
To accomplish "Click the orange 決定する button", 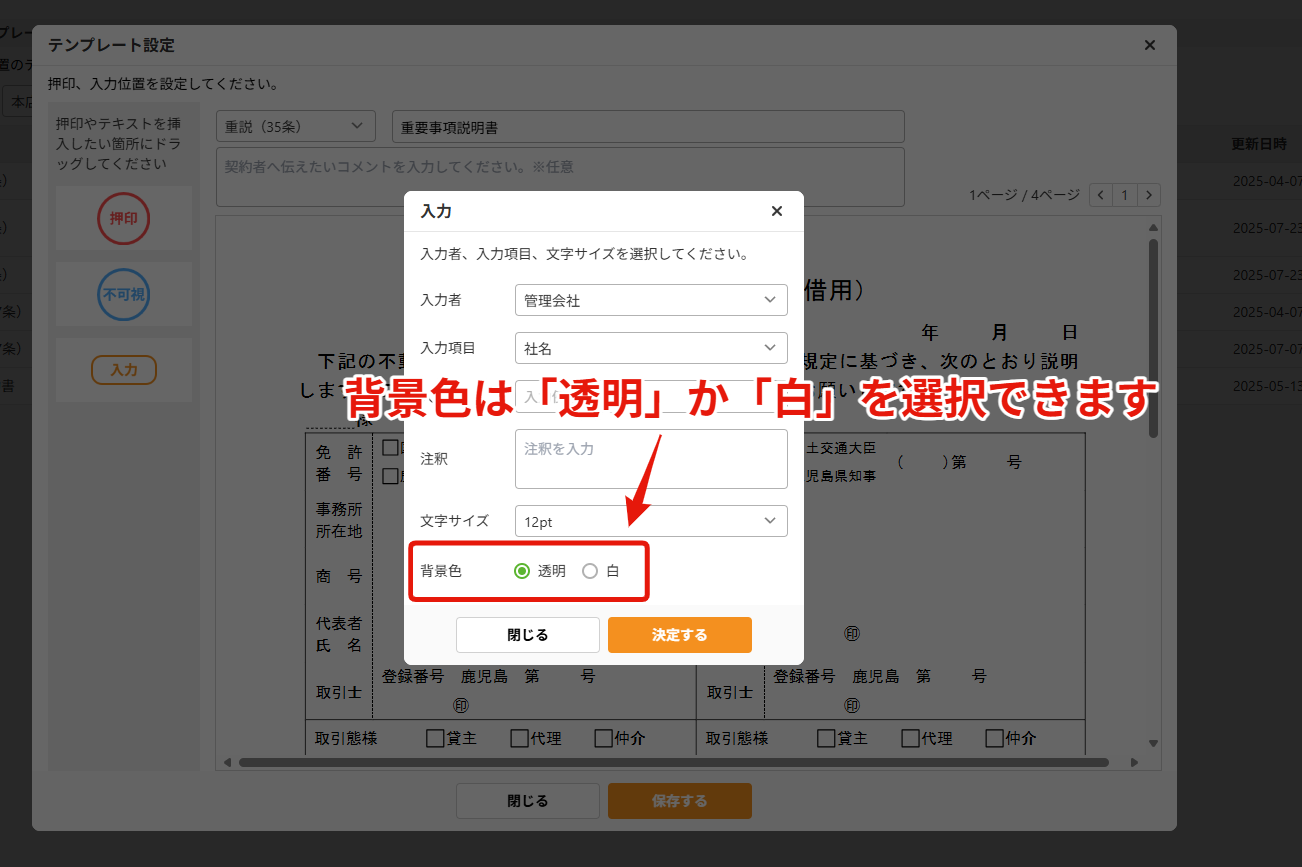I will tap(680, 635).
